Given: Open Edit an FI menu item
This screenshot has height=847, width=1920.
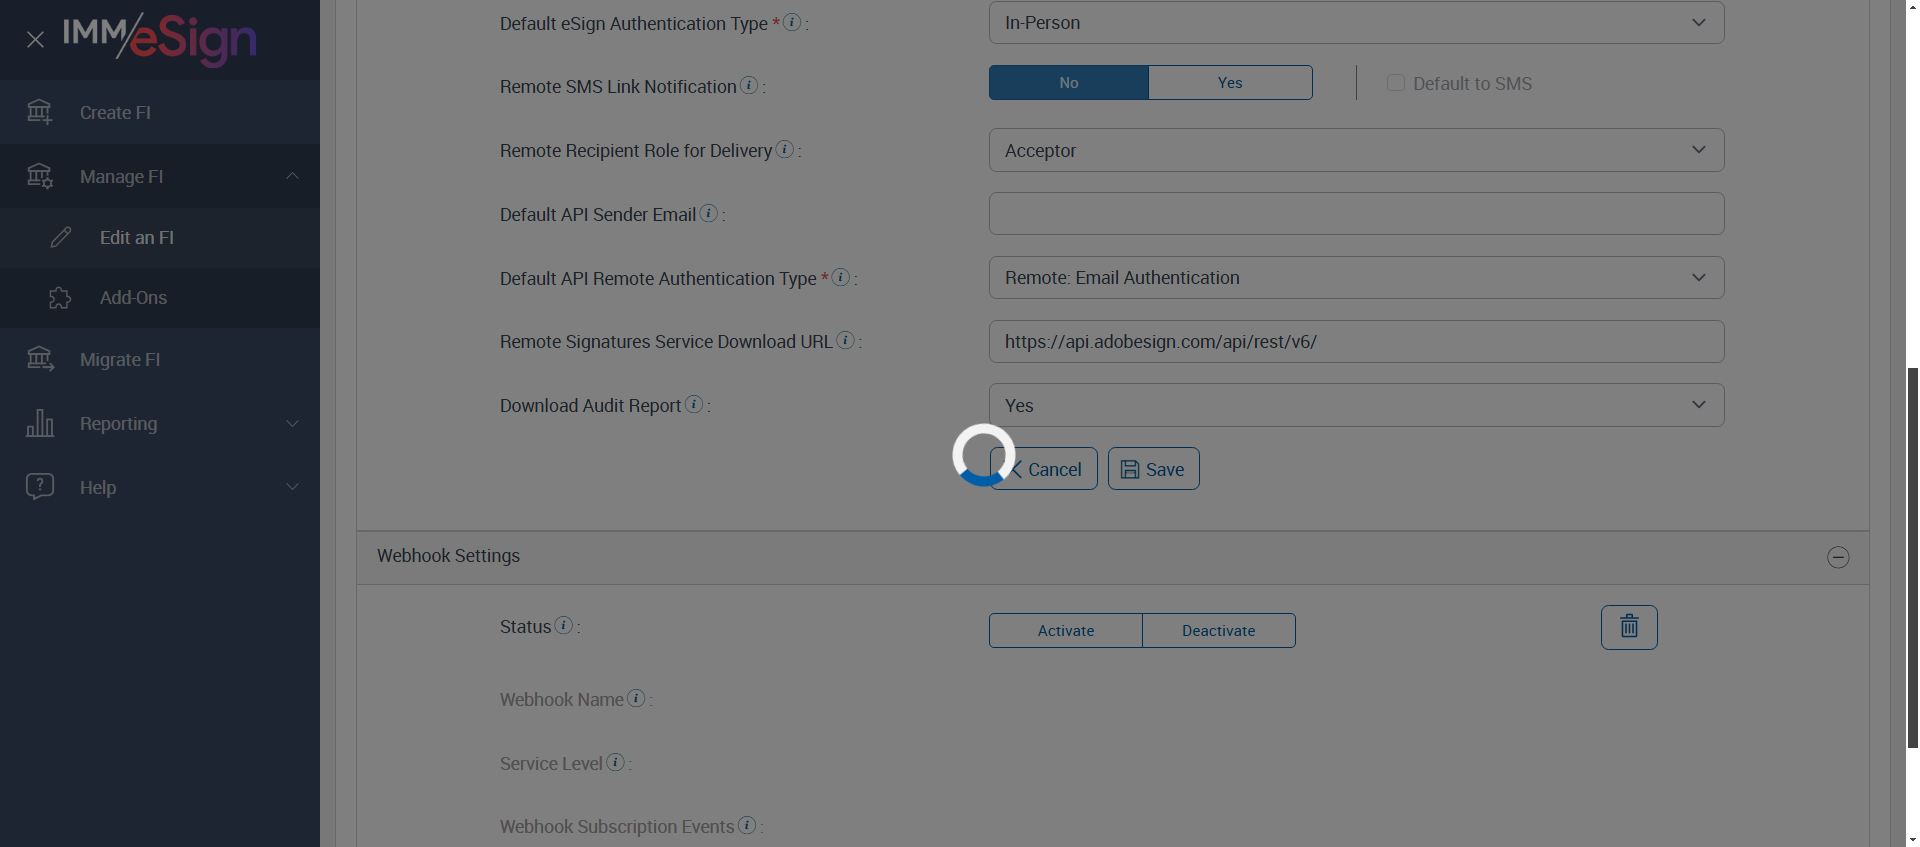Looking at the screenshot, I should pos(137,238).
